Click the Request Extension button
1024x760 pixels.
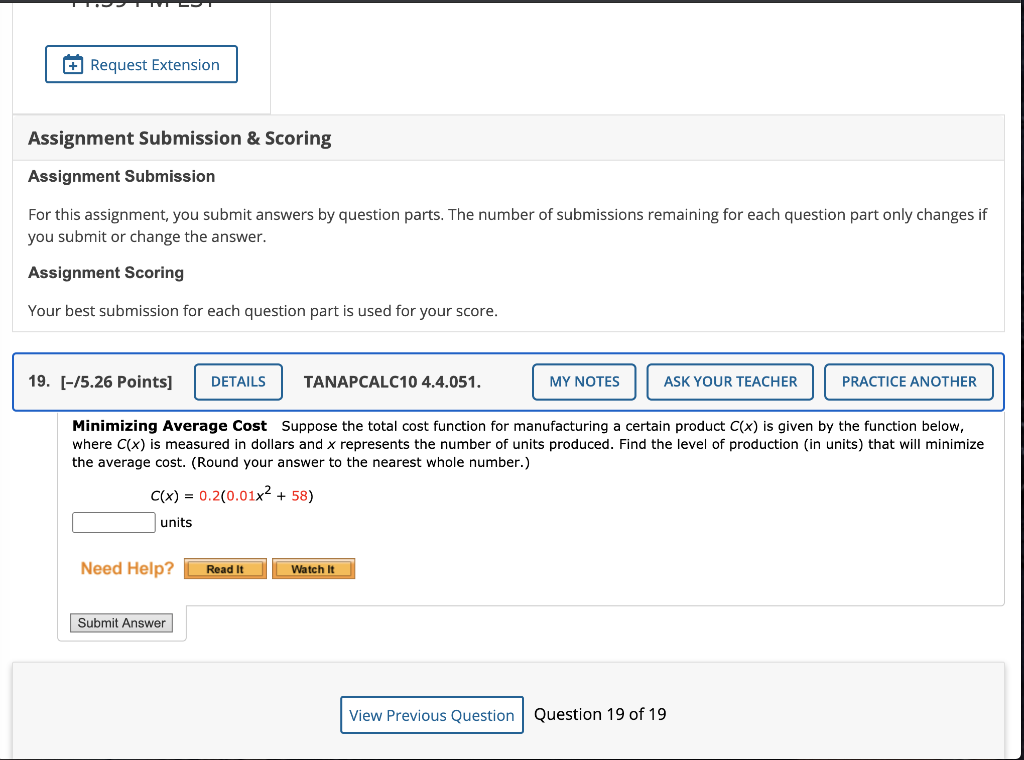click(141, 63)
